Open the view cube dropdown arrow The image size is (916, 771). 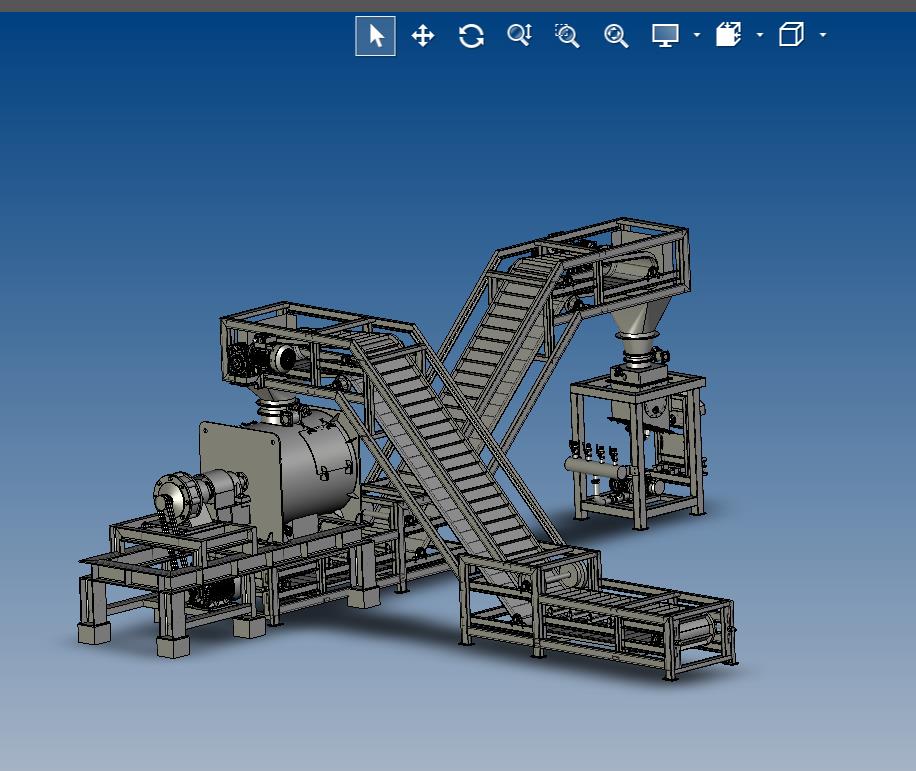[823, 36]
